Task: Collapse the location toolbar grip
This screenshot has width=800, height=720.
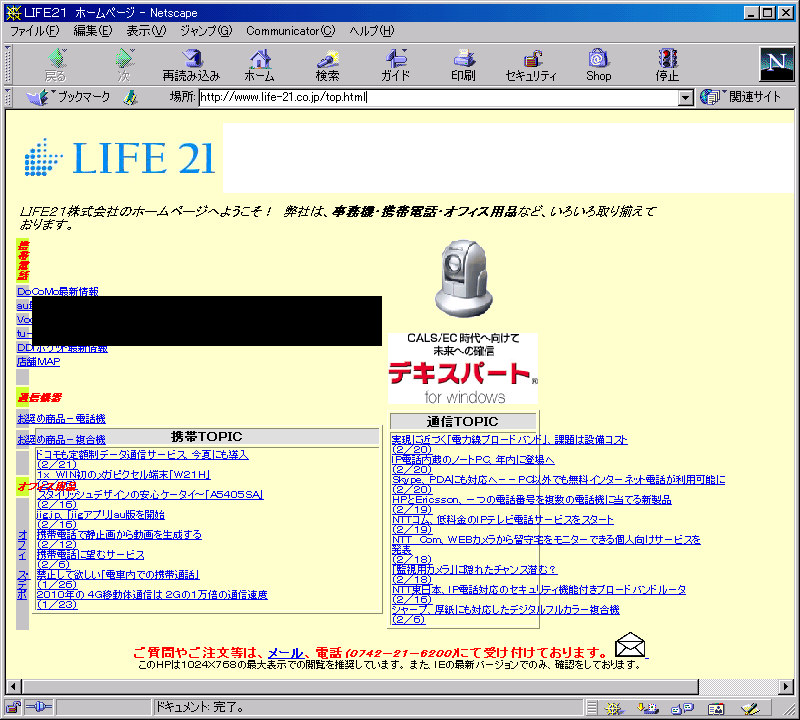Action: 8,96
